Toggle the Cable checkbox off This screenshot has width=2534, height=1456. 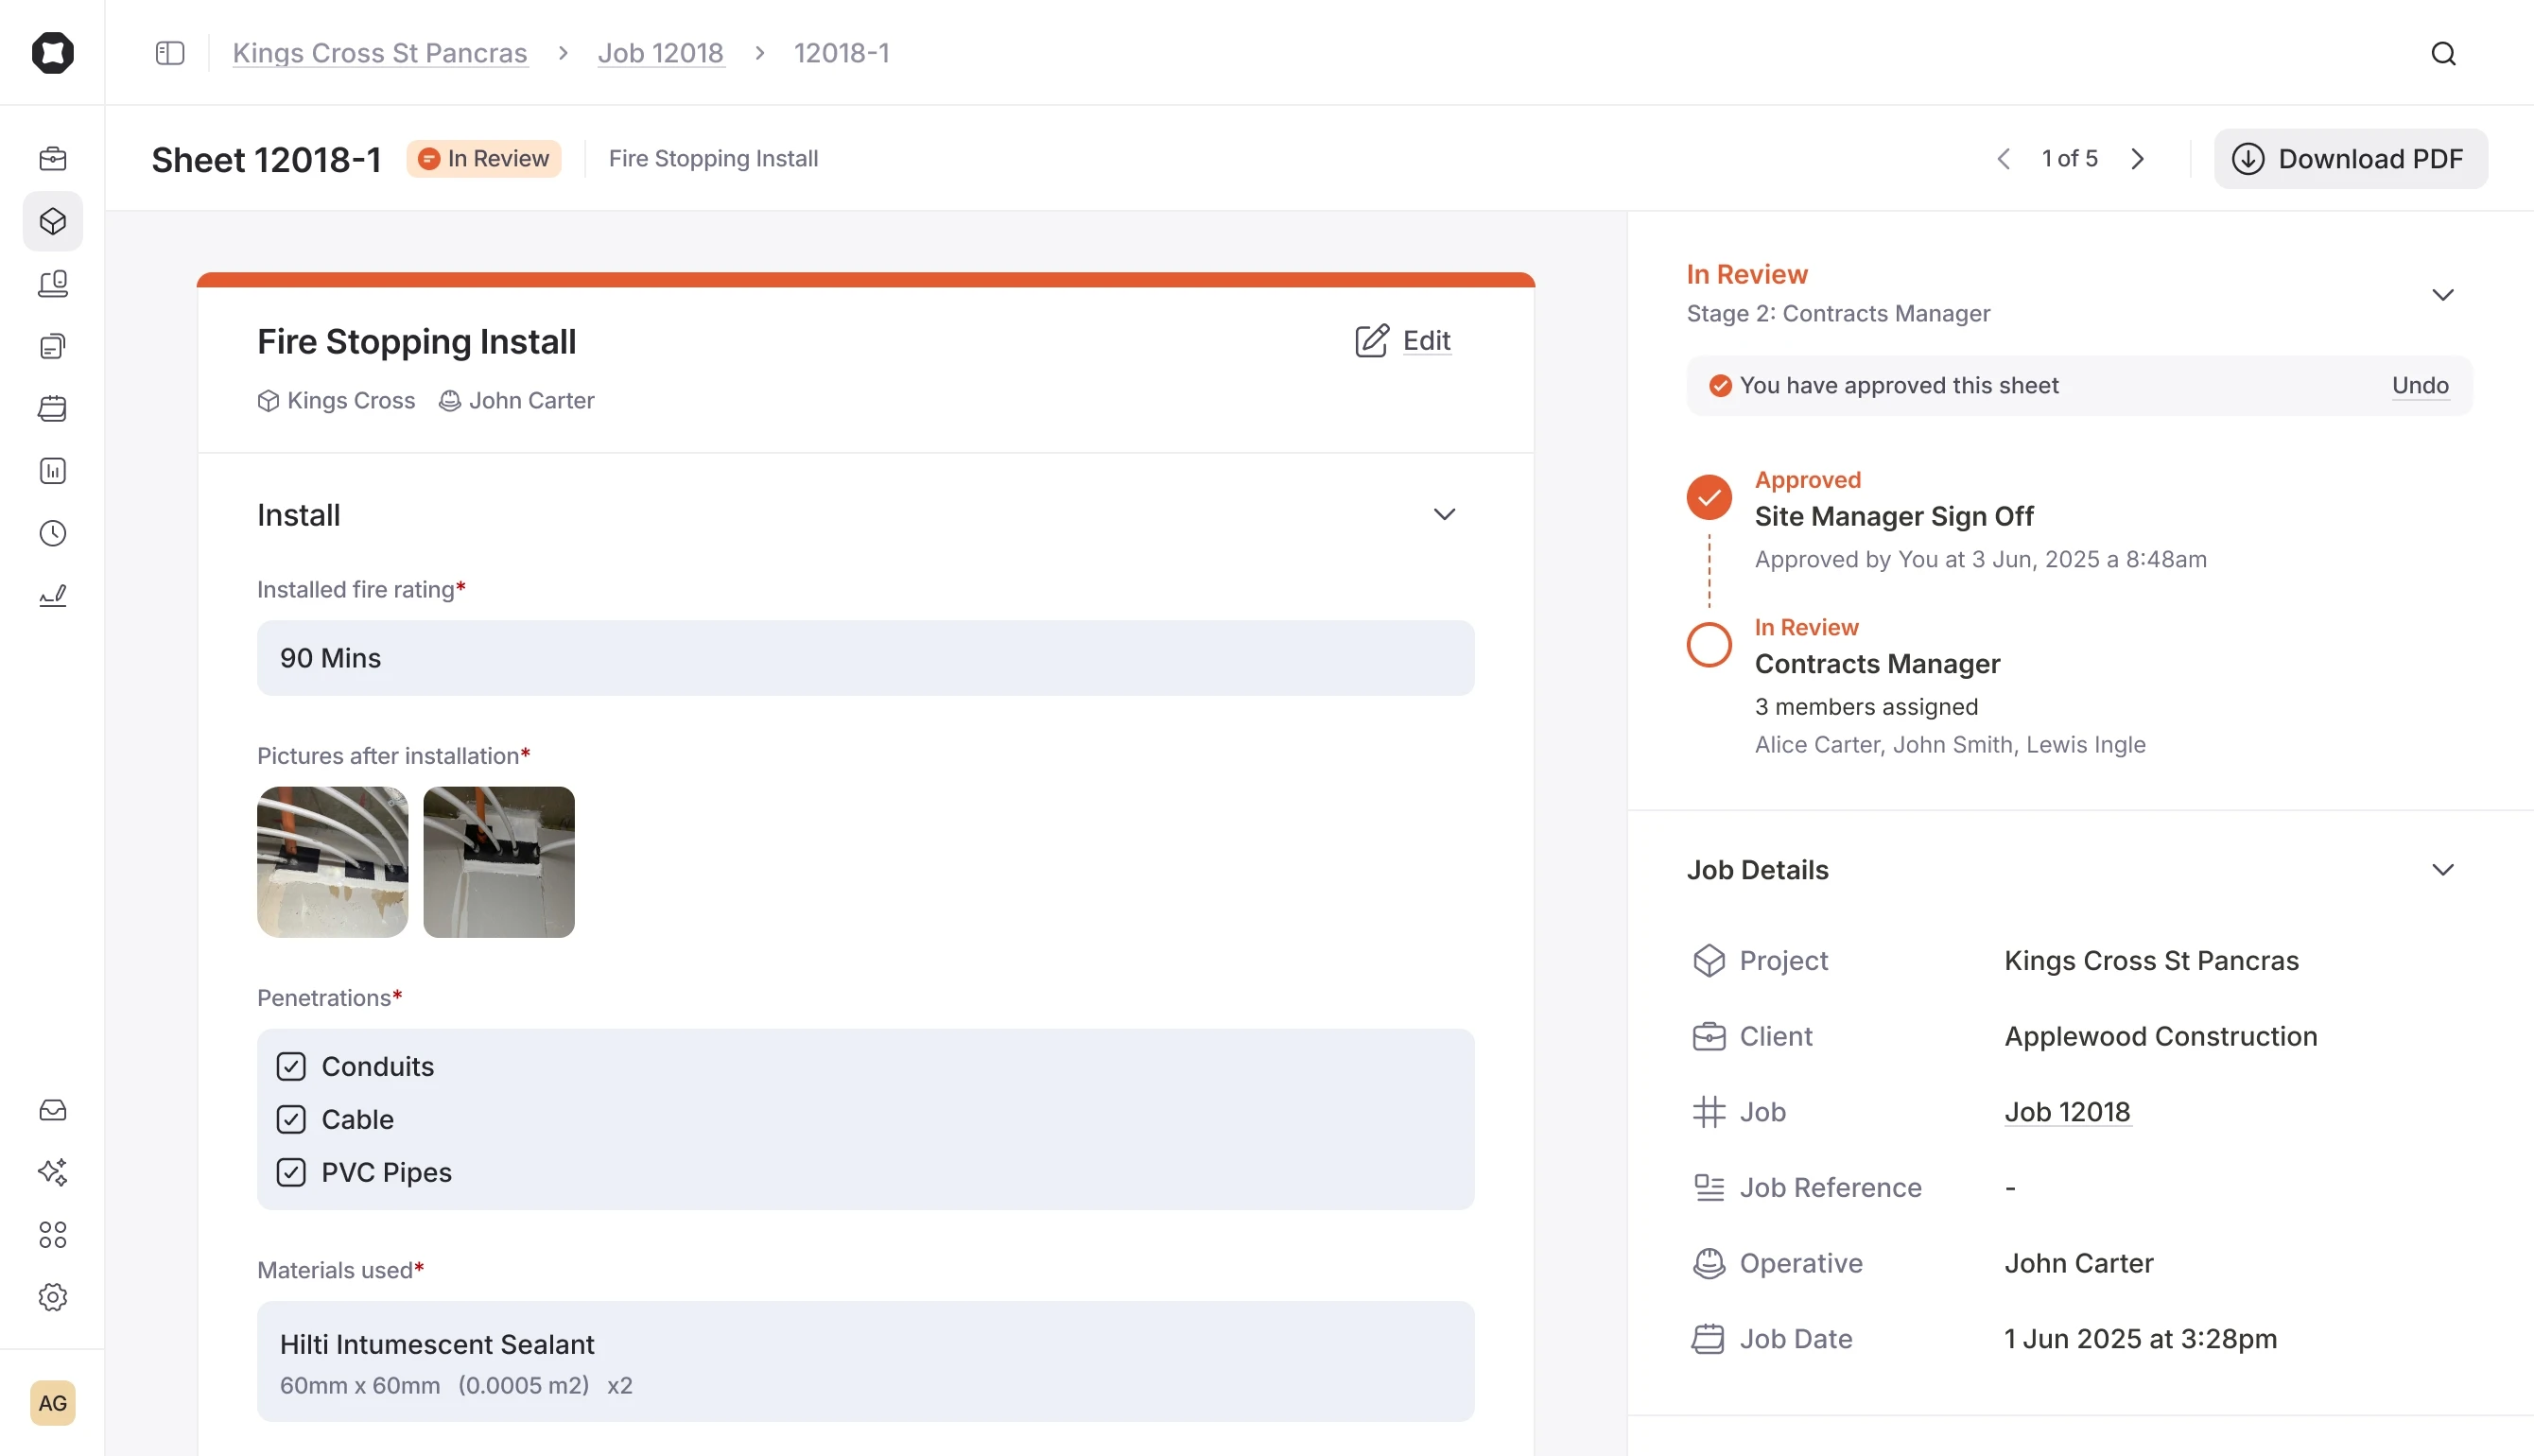click(x=291, y=1119)
